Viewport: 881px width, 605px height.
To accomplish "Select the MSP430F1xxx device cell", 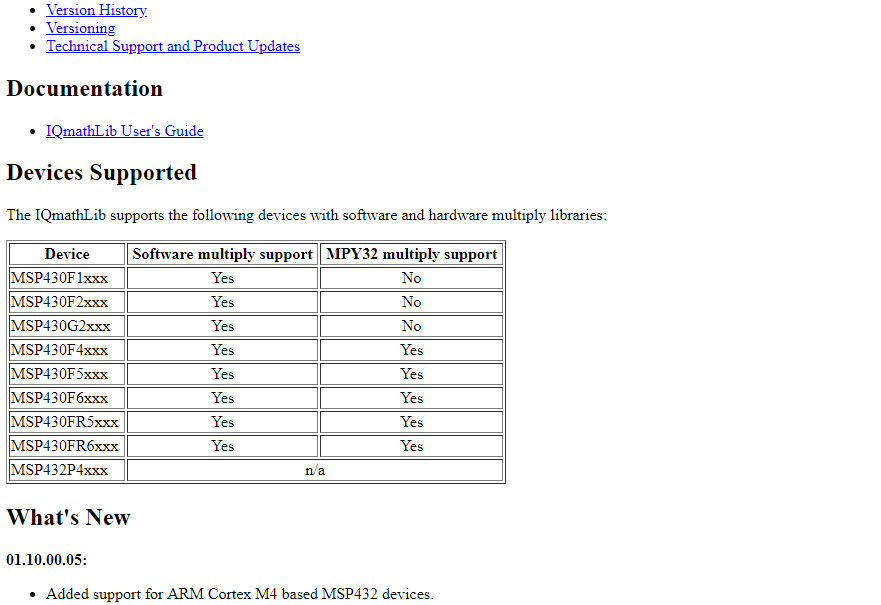I will (x=67, y=278).
